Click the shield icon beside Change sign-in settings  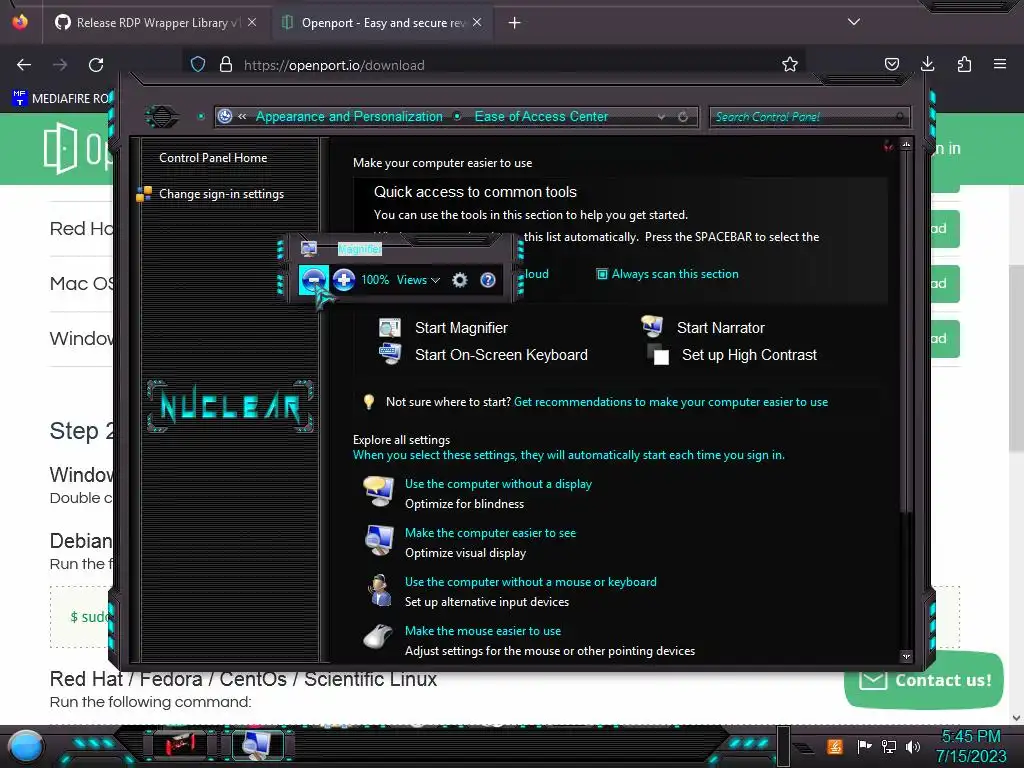coord(144,194)
